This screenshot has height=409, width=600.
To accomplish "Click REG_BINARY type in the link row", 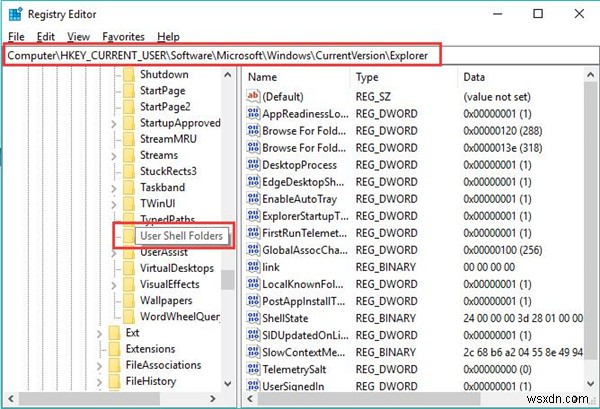I will (386, 267).
